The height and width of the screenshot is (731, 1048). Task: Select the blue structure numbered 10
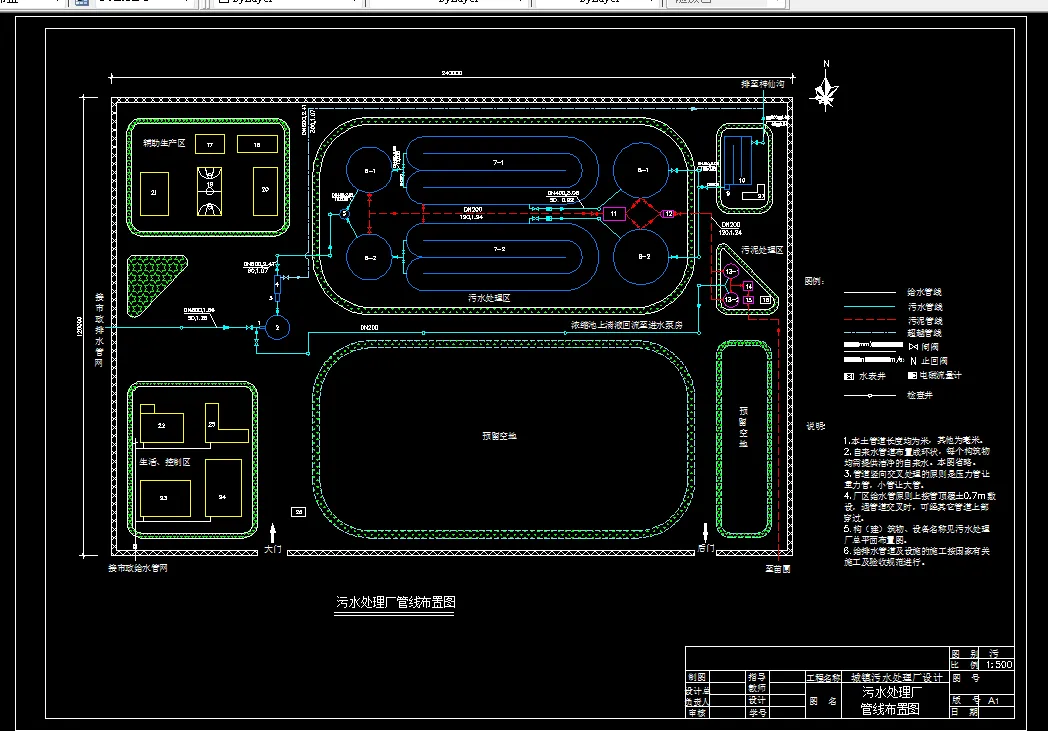tap(738, 159)
